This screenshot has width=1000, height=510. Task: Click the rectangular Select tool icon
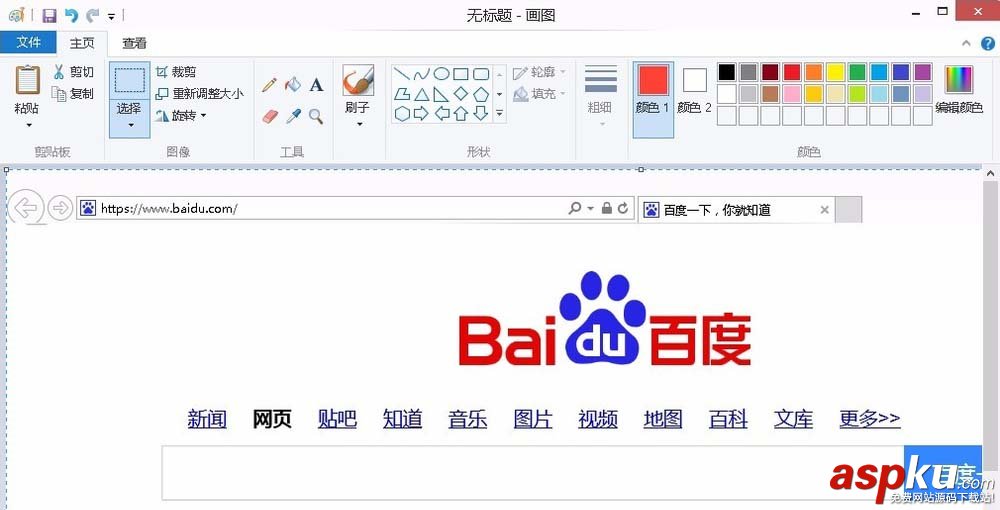pyautogui.click(x=129, y=80)
